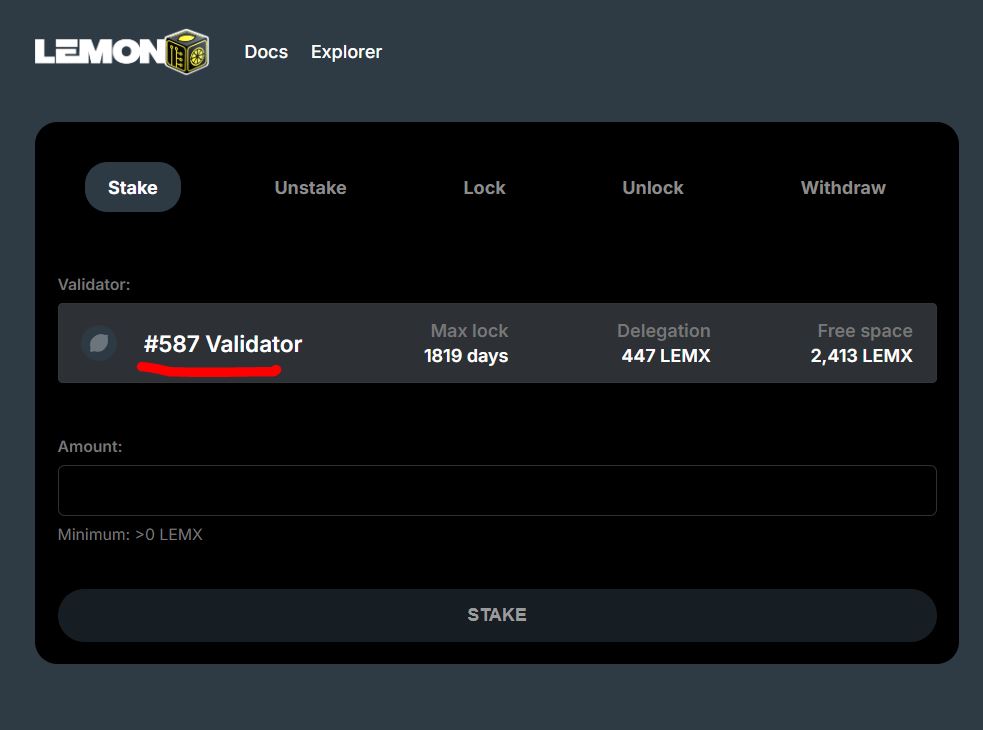The width and height of the screenshot is (983, 730).
Task: Switch to the Unstake tab
Action: coord(310,188)
